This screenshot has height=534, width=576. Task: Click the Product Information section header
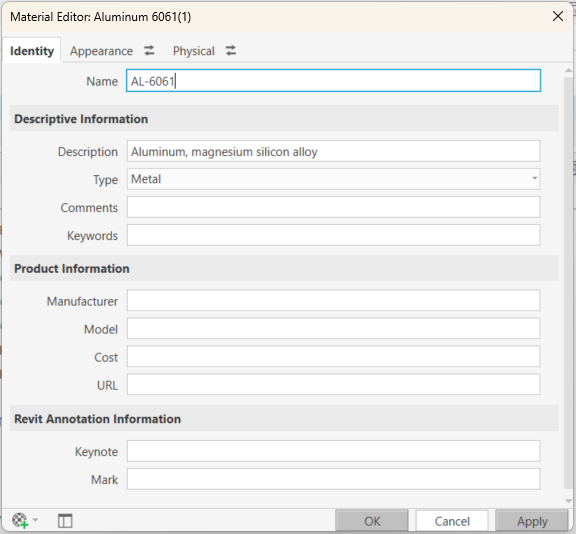[x=284, y=268]
